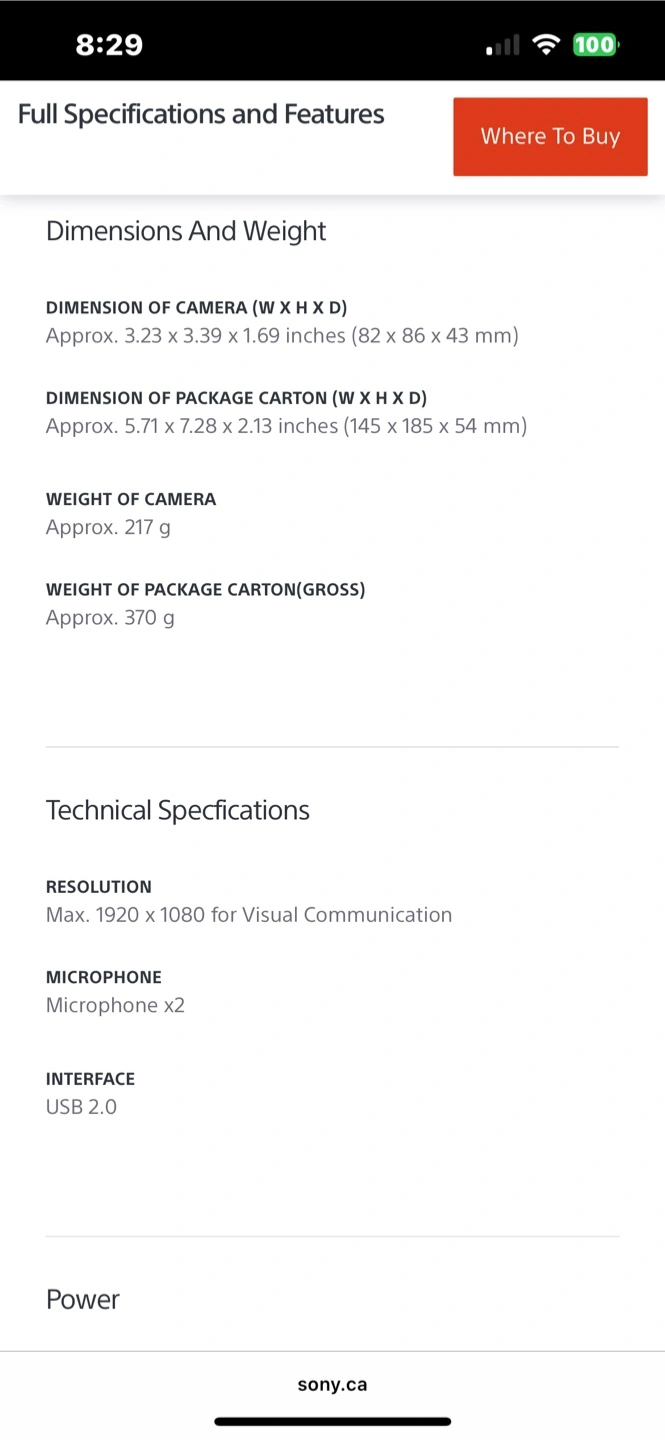Tap the battery indicator icon
The width and height of the screenshot is (665, 1440).
[x=596, y=45]
